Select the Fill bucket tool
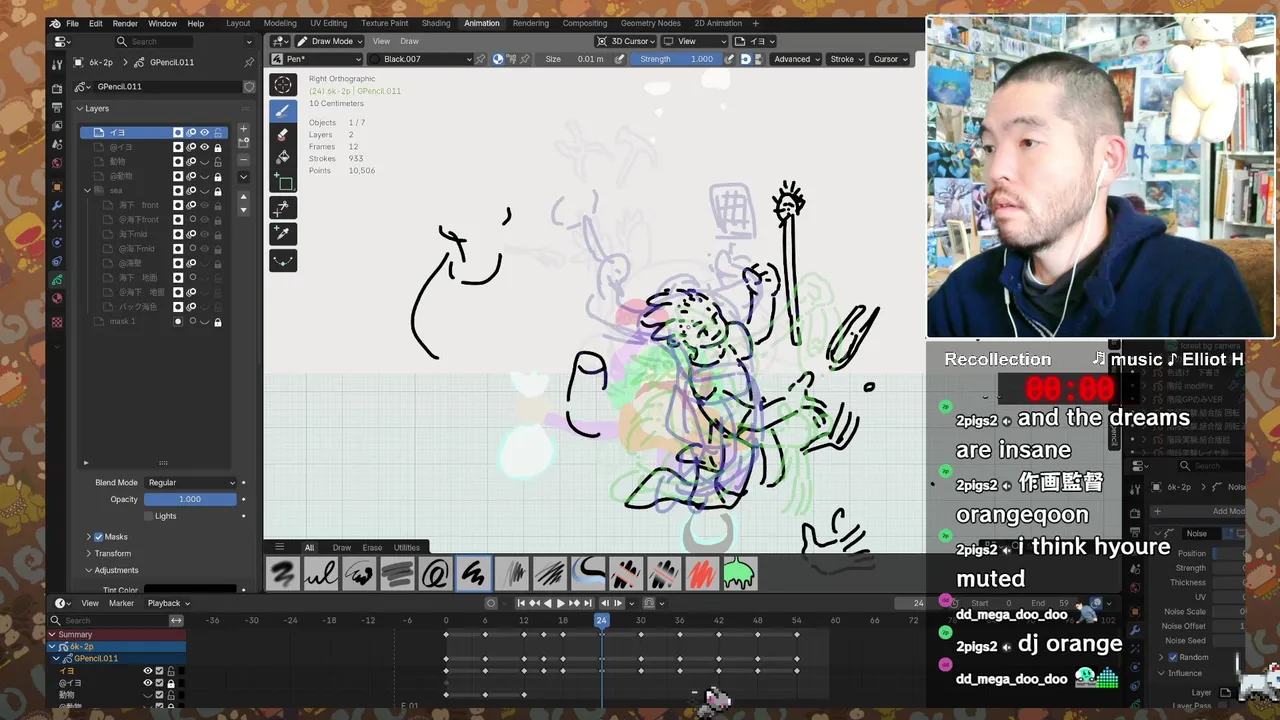1280x720 pixels. 283,157
